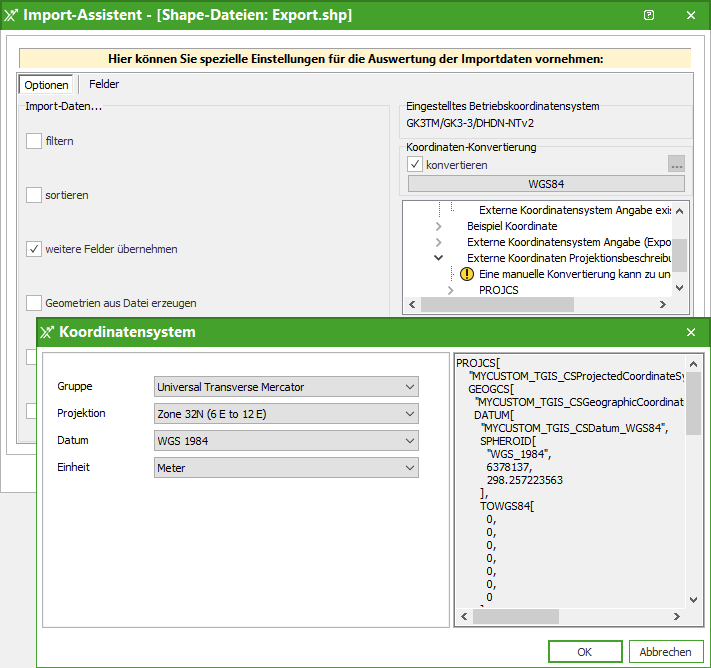Screen dimensions: 711x668
Task: Select the Optionen tab
Action: click(x=46, y=85)
